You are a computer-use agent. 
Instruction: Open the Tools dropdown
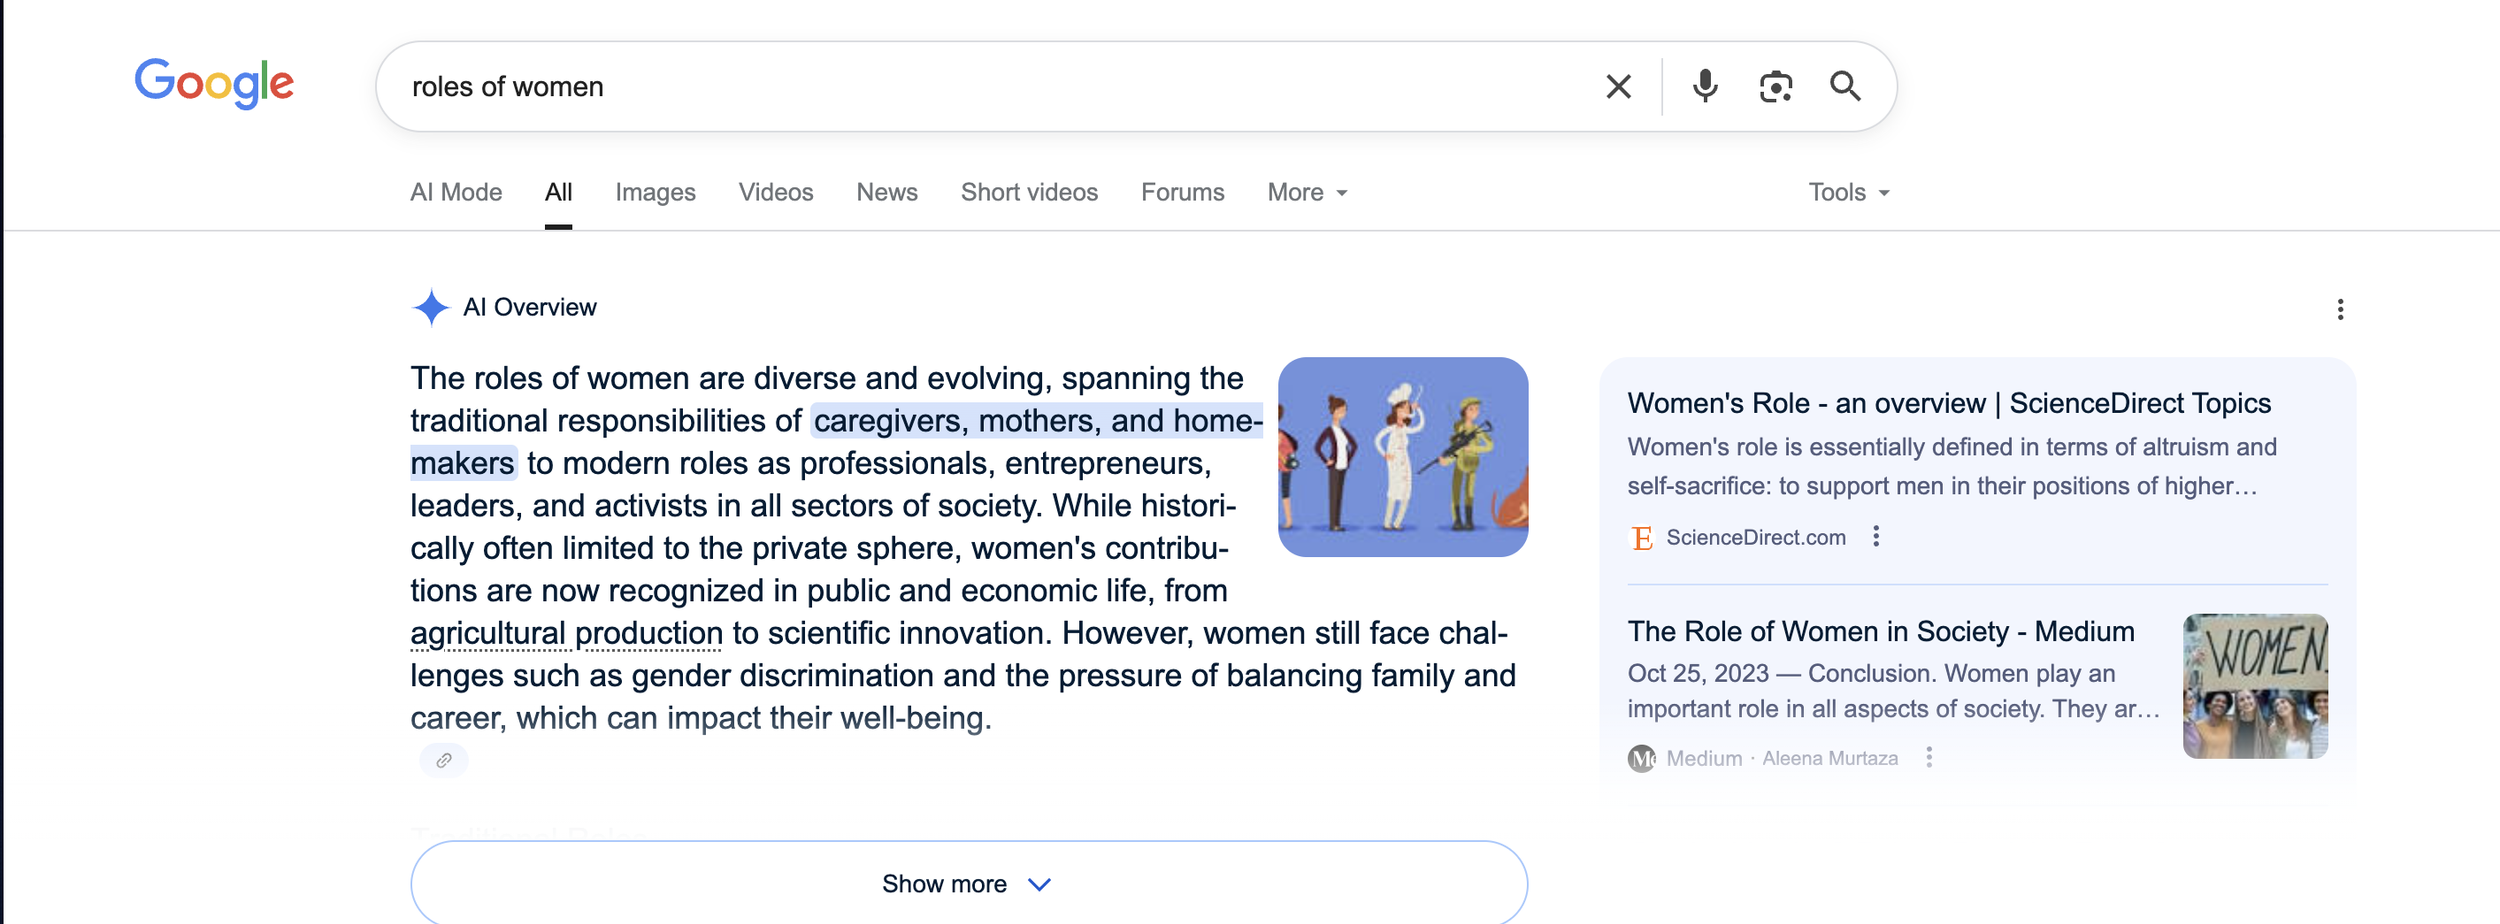pyautogui.click(x=1848, y=192)
